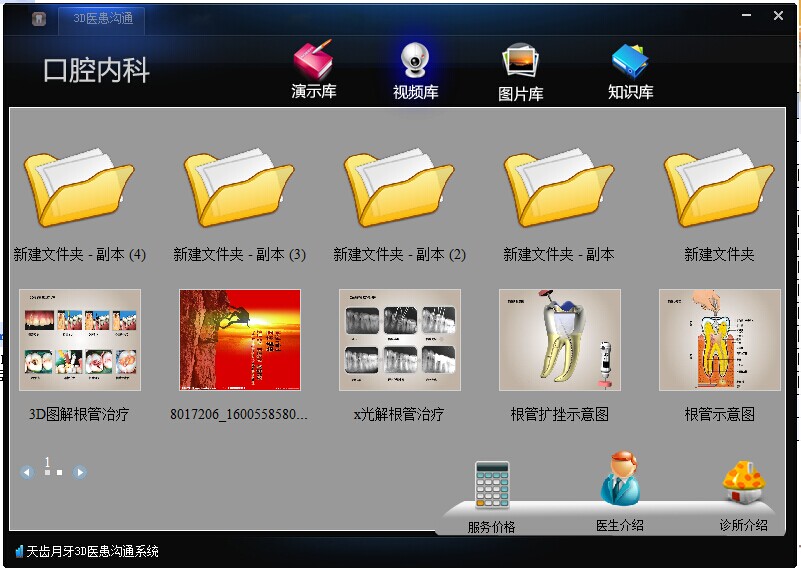Open the red sunset 8017206 thumbnail
801x572 pixels.
pyautogui.click(x=240, y=340)
